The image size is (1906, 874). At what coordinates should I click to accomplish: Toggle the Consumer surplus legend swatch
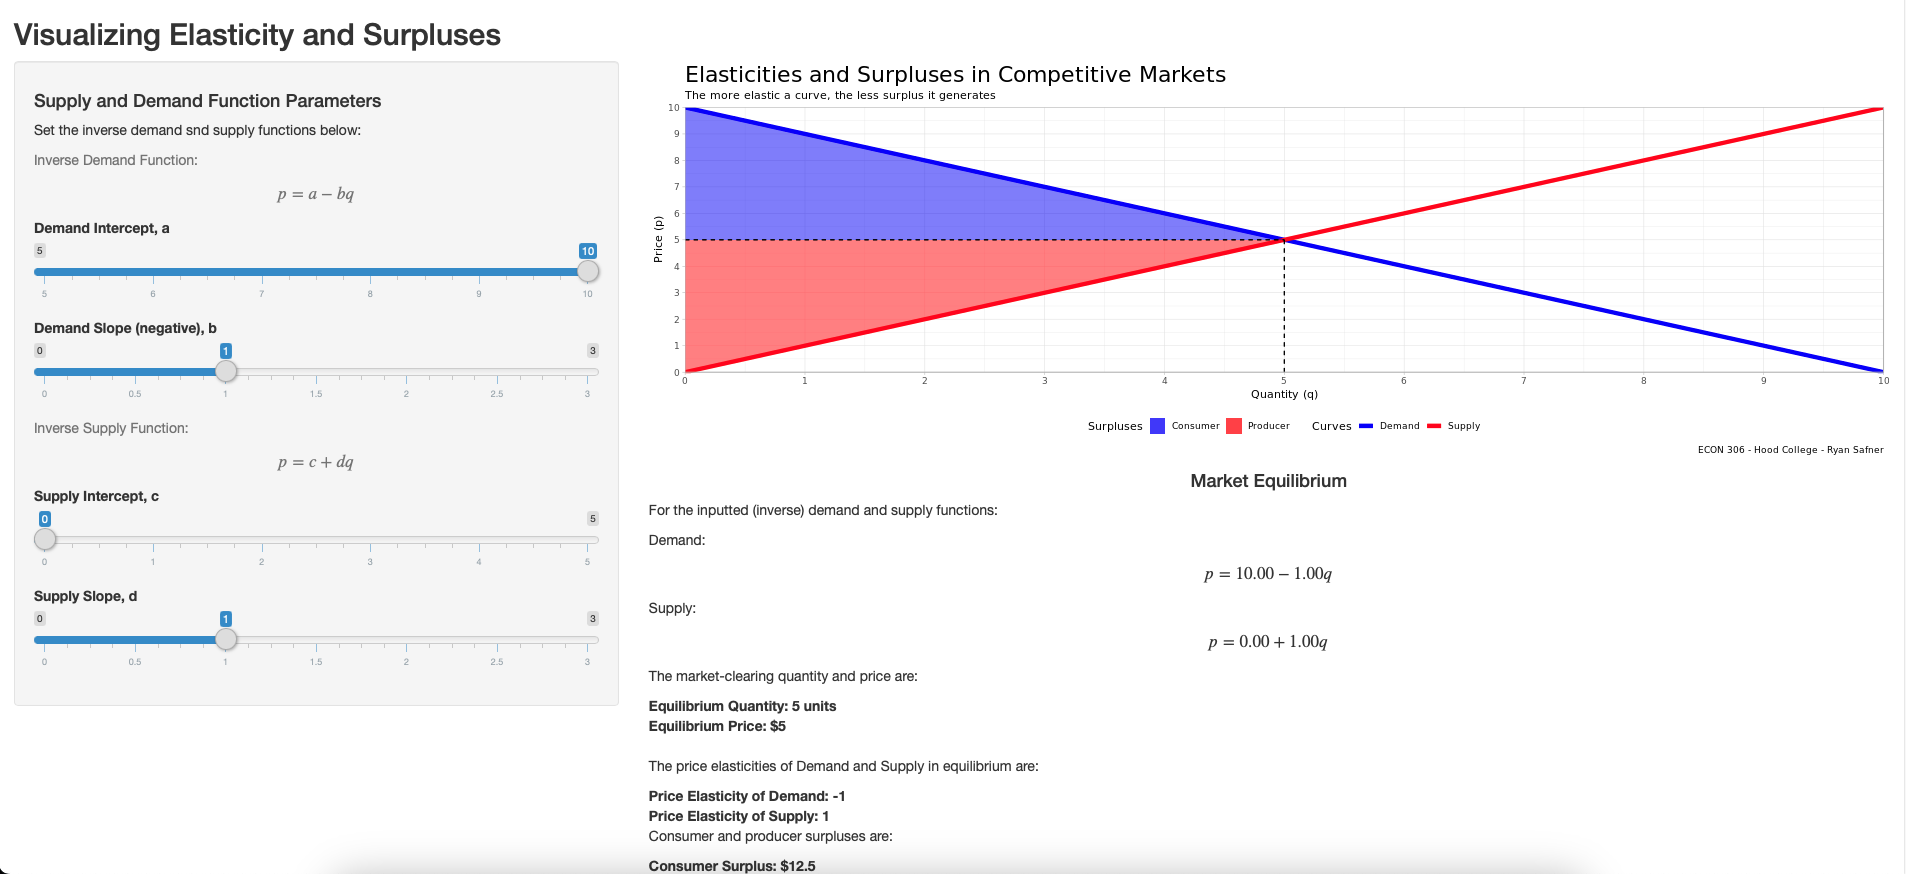click(1157, 426)
